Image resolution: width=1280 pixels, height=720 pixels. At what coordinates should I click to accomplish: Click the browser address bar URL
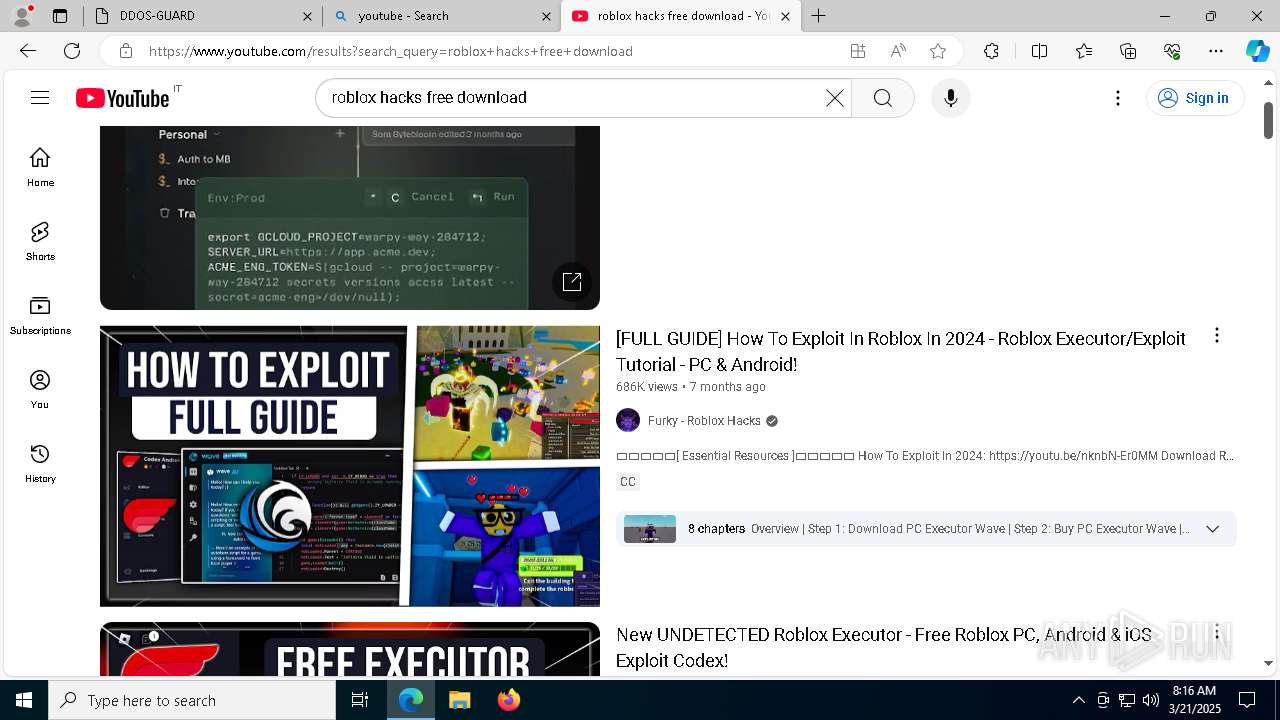click(x=390, y=51)
